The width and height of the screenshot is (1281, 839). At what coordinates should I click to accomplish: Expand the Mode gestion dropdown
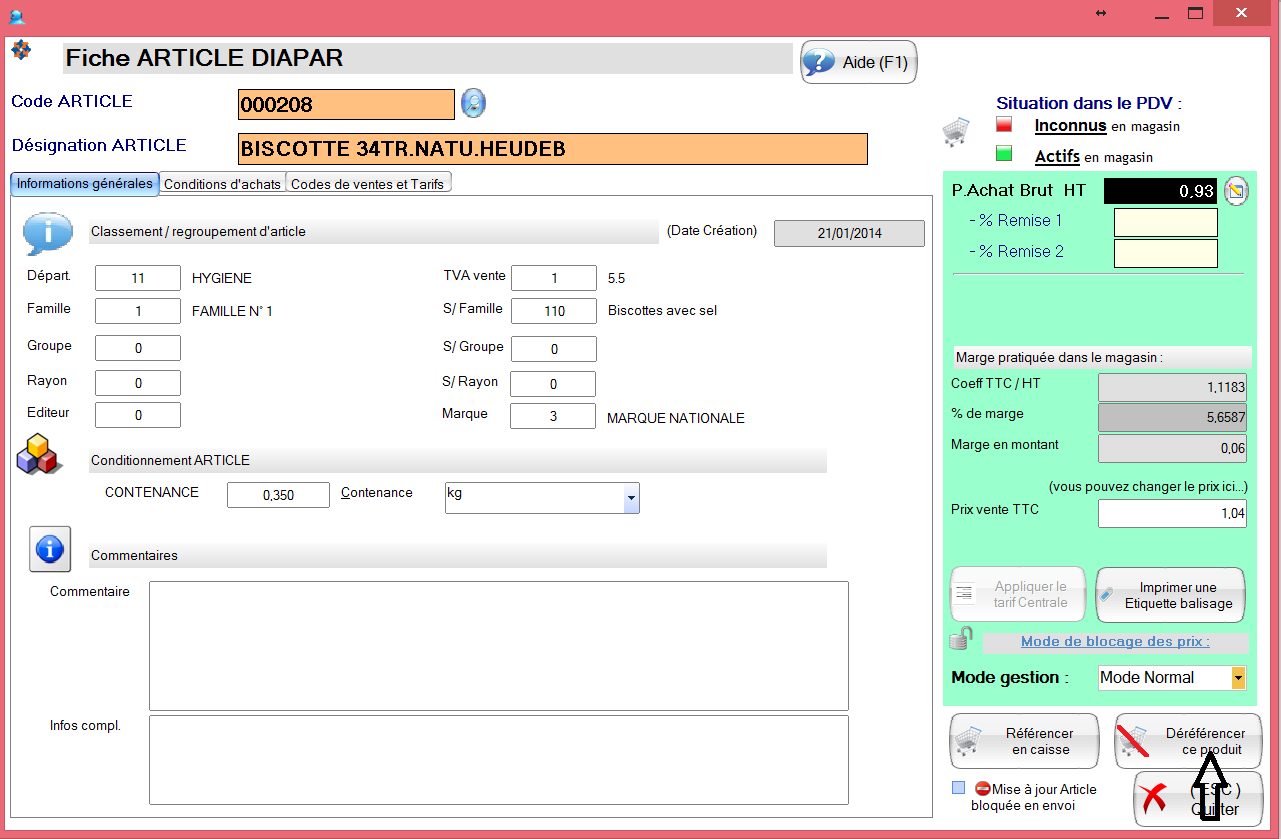point(1238,678)
